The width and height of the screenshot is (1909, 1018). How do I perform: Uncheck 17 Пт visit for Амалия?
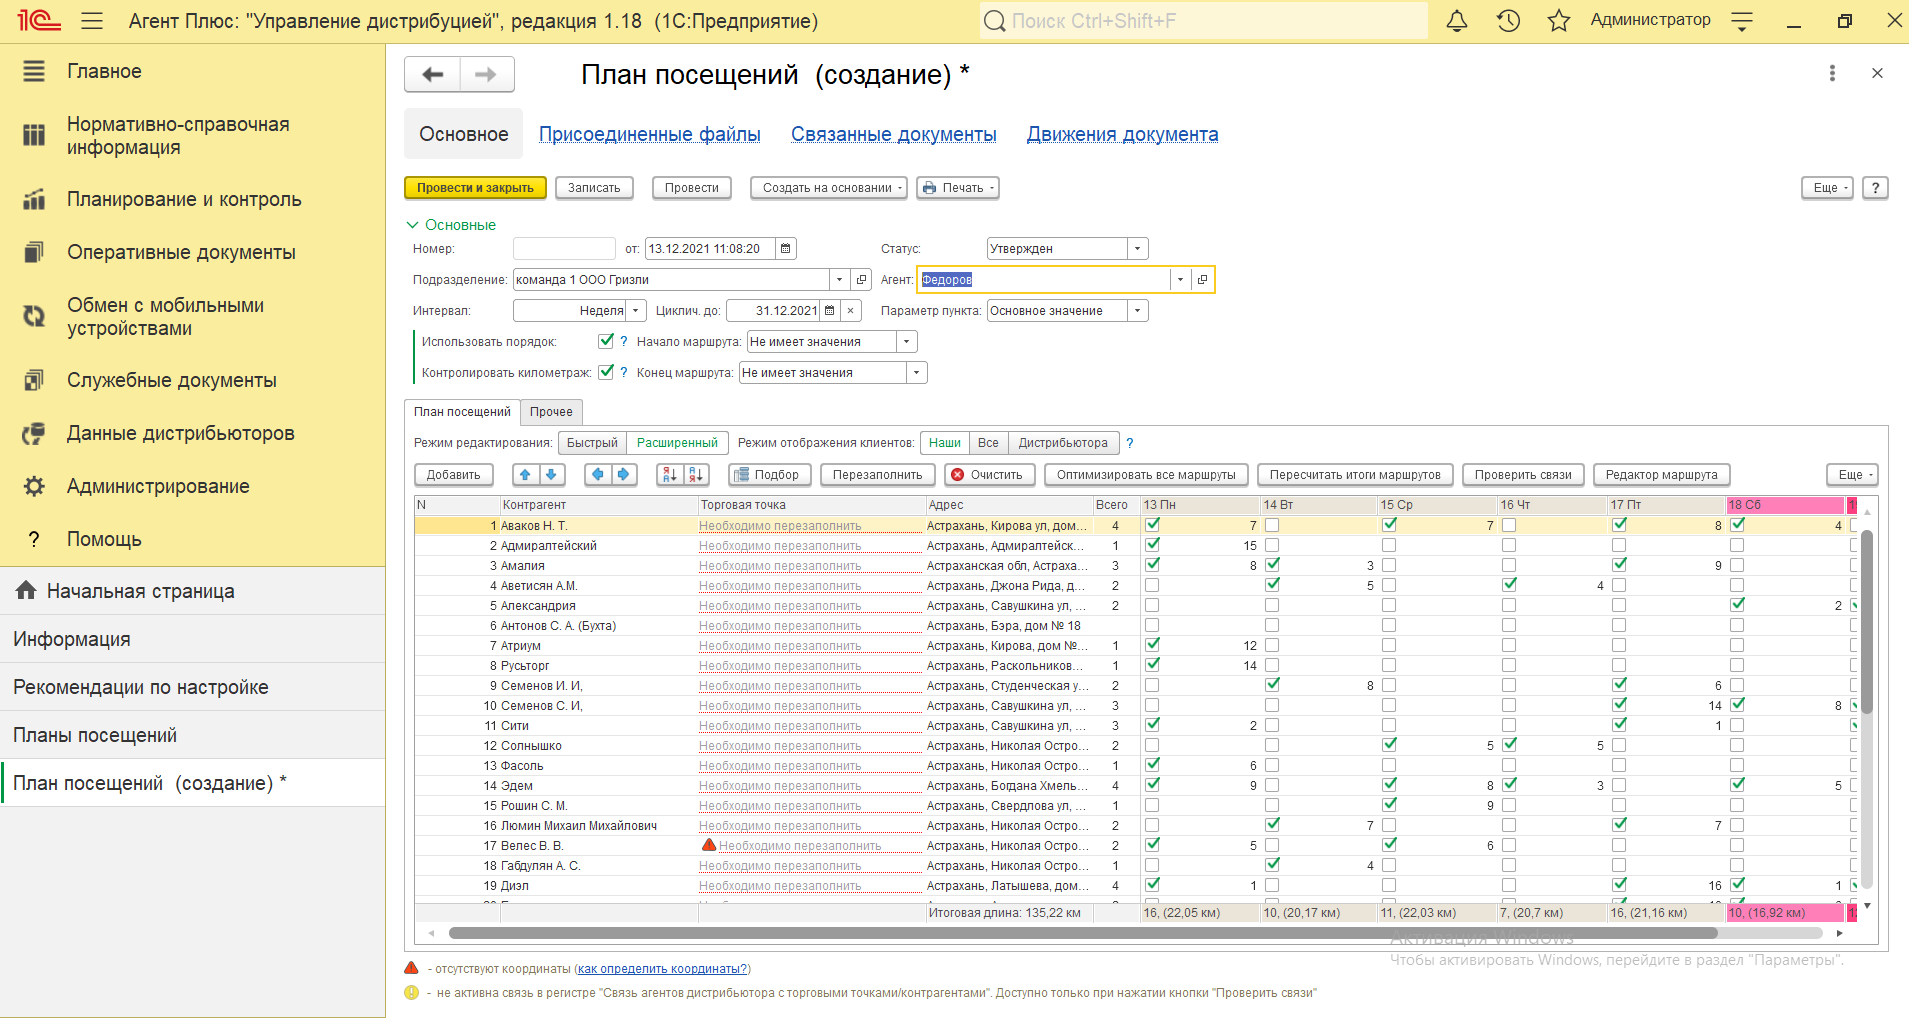coord(1619,564)
